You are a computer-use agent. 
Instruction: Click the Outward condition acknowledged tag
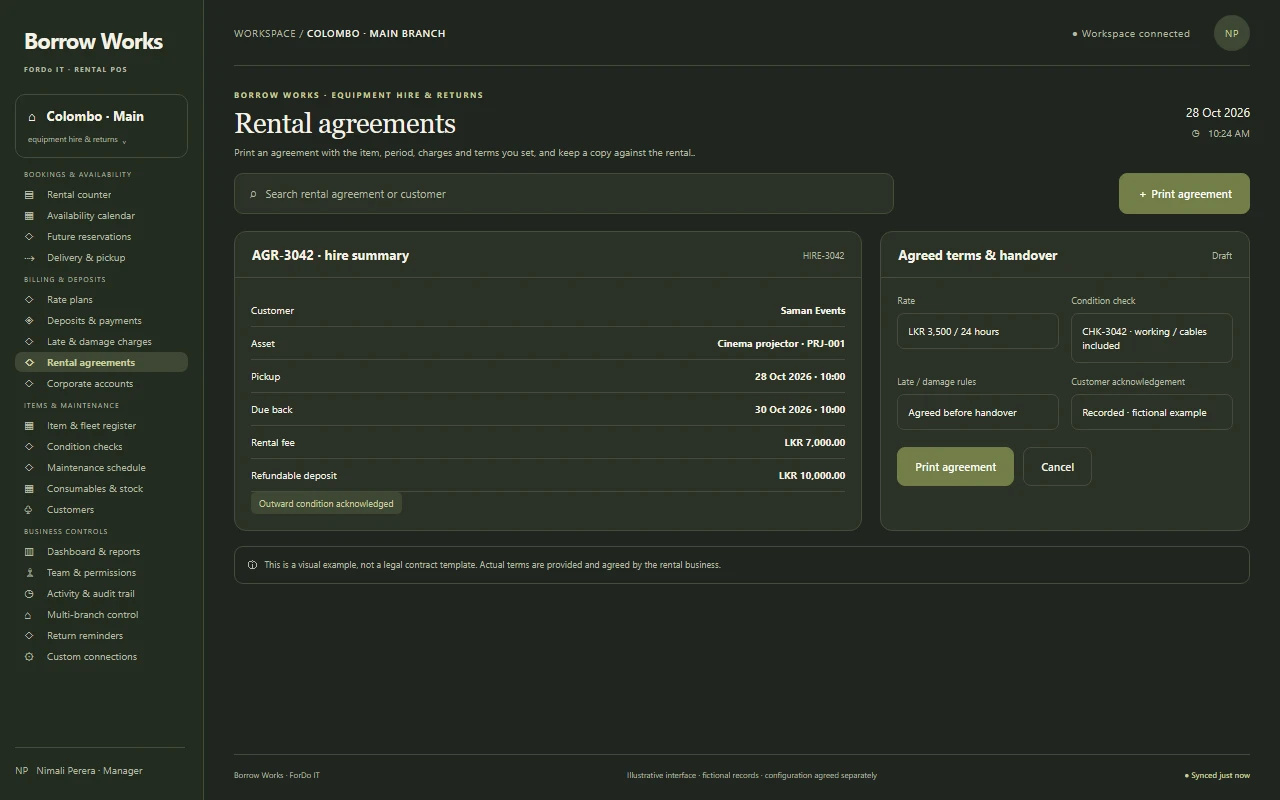click(x=326, y=504)
